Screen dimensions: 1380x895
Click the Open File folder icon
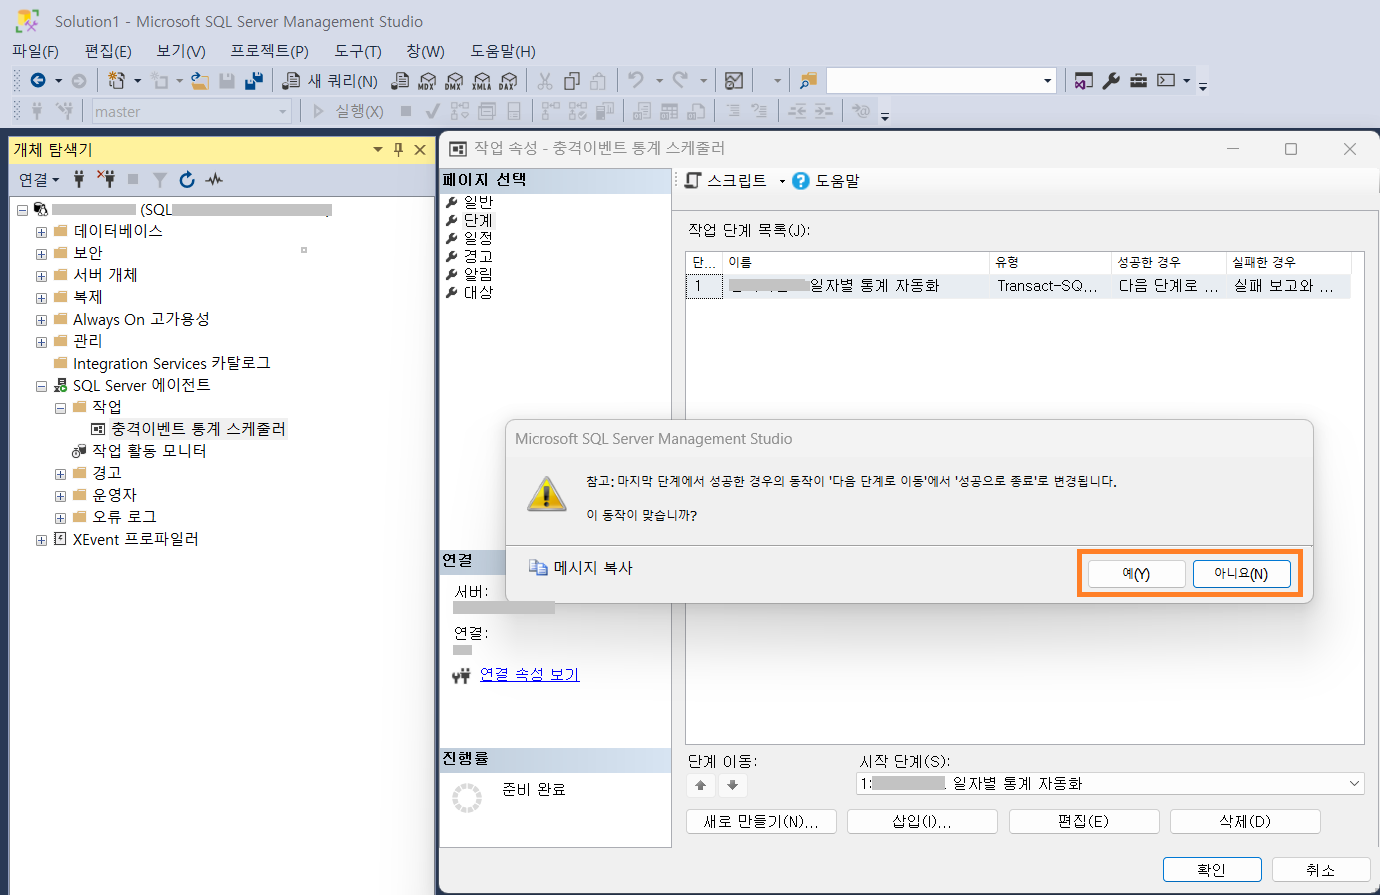pyautogui.click(x=200, y=81)
